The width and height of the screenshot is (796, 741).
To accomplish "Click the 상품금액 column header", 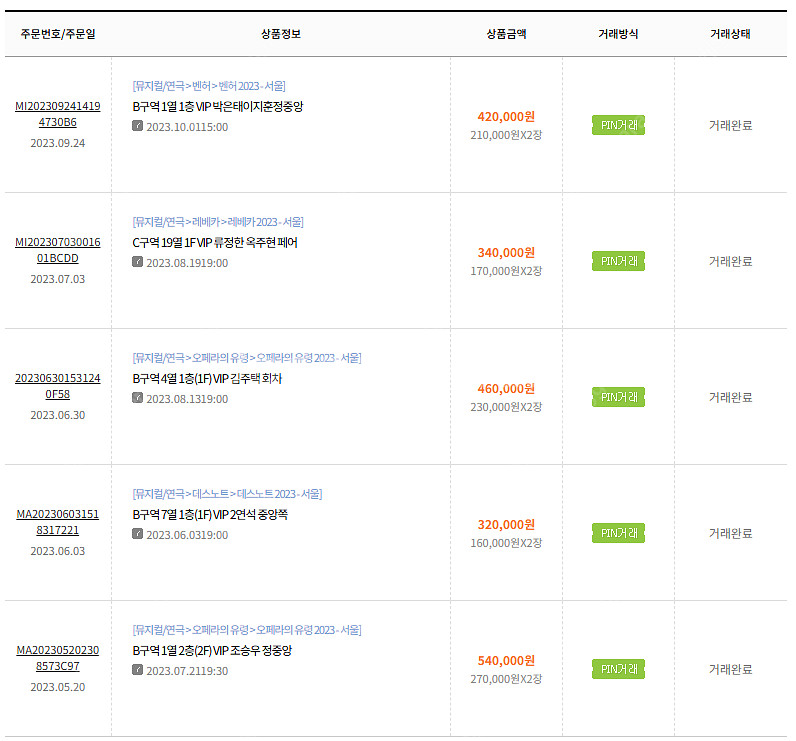I will 506,34.
